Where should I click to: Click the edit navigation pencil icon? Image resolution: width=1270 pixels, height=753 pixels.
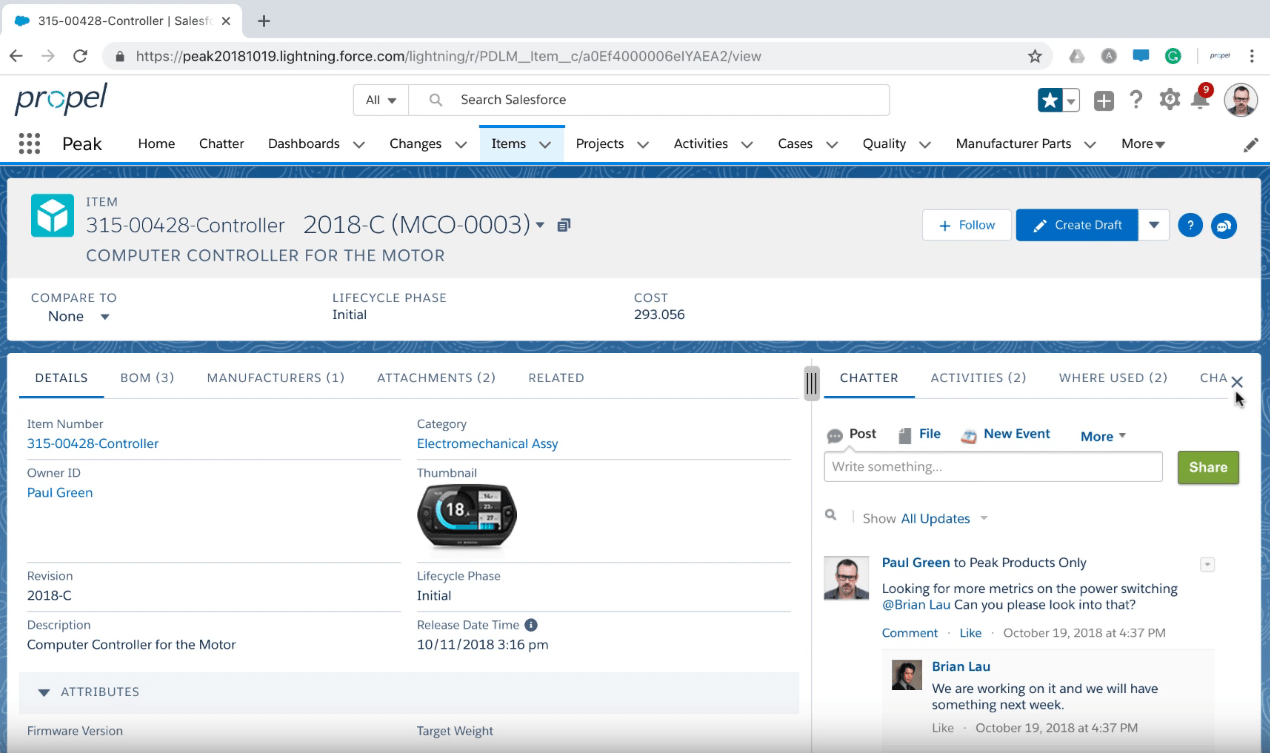[x=1250, y=145]
